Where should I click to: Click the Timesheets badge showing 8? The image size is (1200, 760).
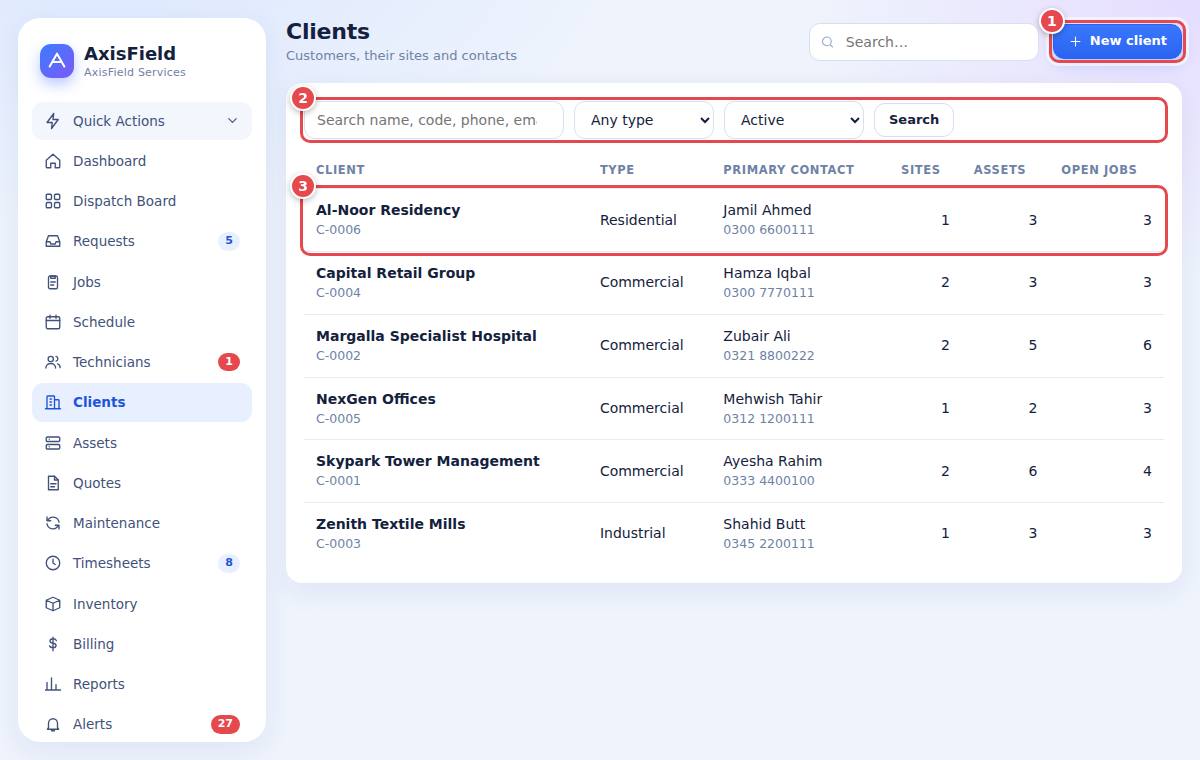pos(229,563)
